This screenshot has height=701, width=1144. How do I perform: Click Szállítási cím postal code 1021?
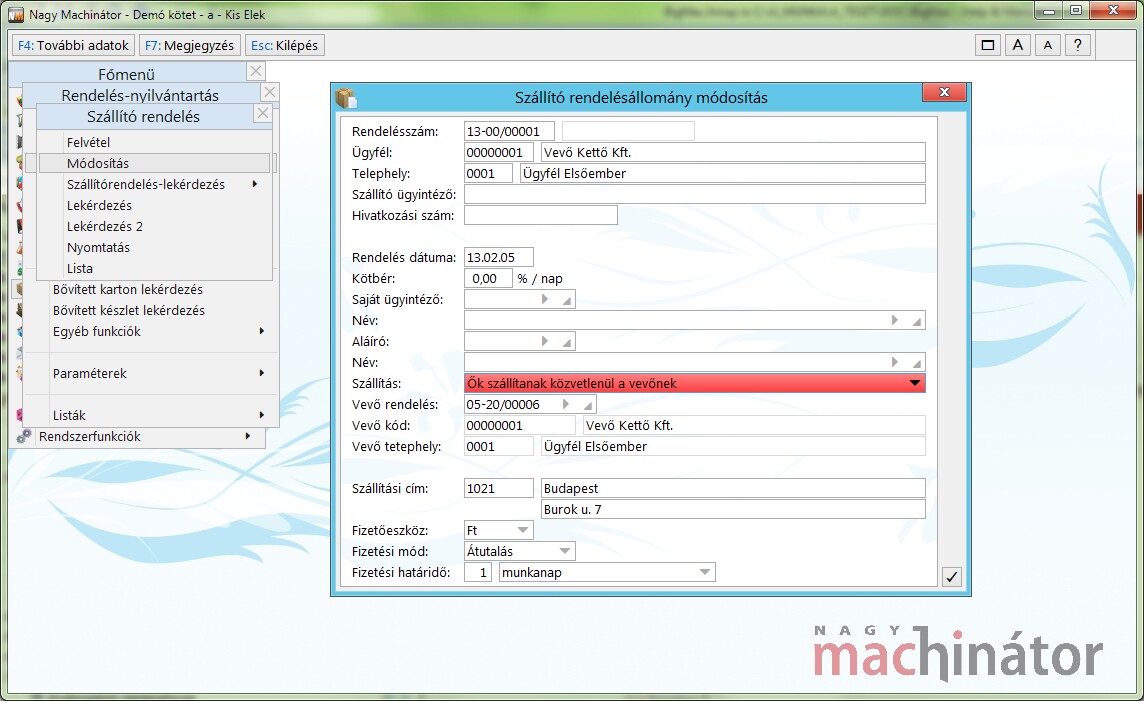[x=499, y=489]
